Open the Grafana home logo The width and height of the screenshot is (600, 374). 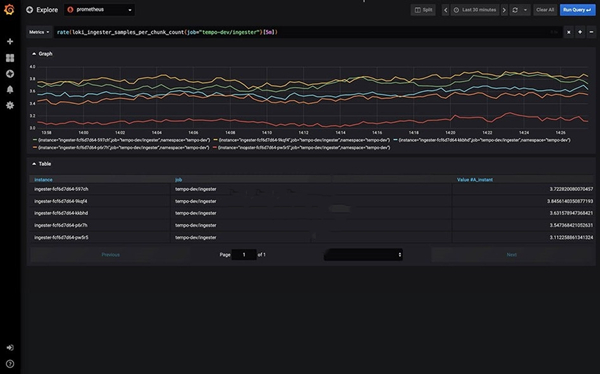pos(9,9)
